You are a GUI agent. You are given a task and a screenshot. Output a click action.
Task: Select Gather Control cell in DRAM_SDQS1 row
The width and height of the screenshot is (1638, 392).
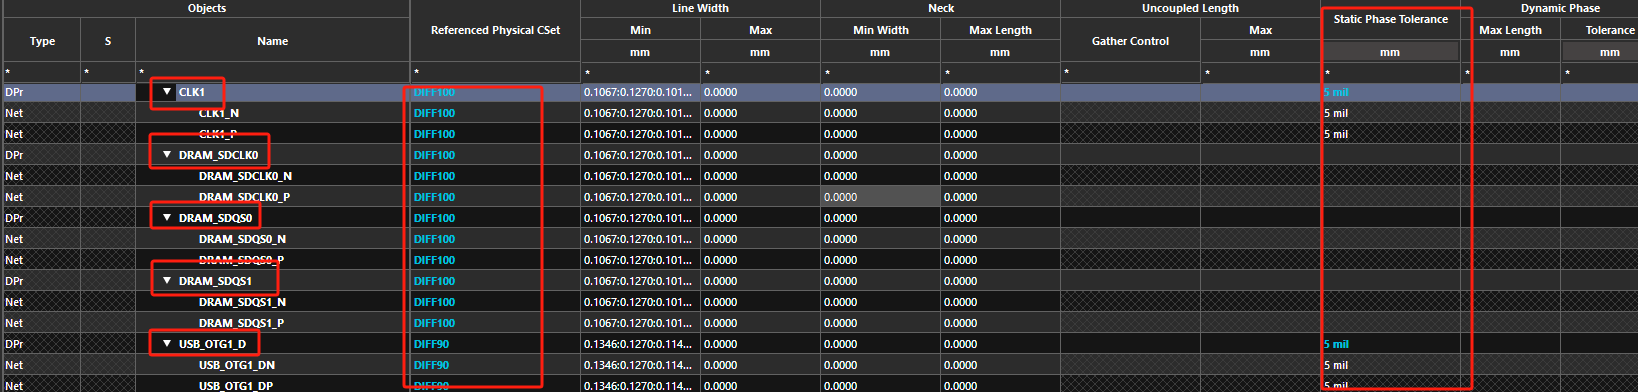[1130, 281]
